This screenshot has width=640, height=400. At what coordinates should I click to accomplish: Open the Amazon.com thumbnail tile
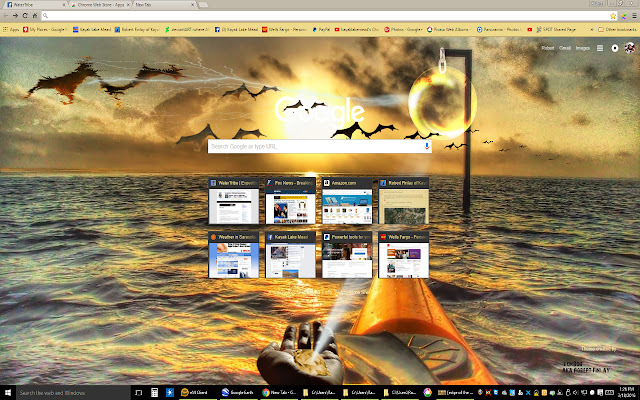point(347,200)
